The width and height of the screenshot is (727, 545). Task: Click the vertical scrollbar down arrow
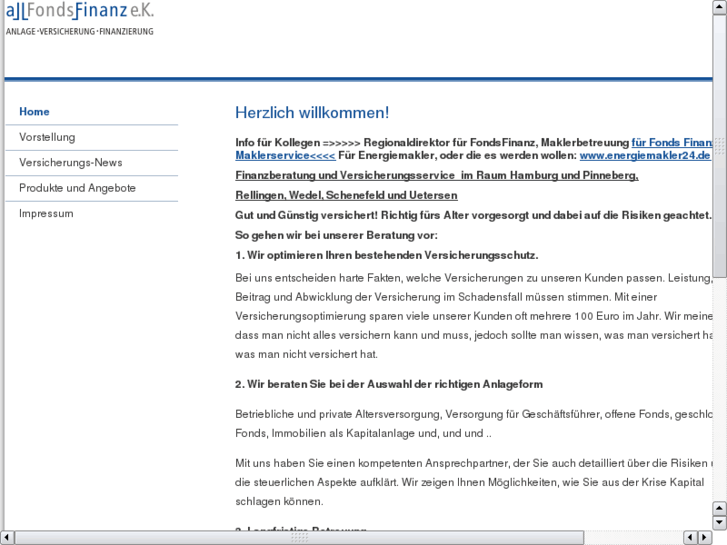click(x=719, y=523)
